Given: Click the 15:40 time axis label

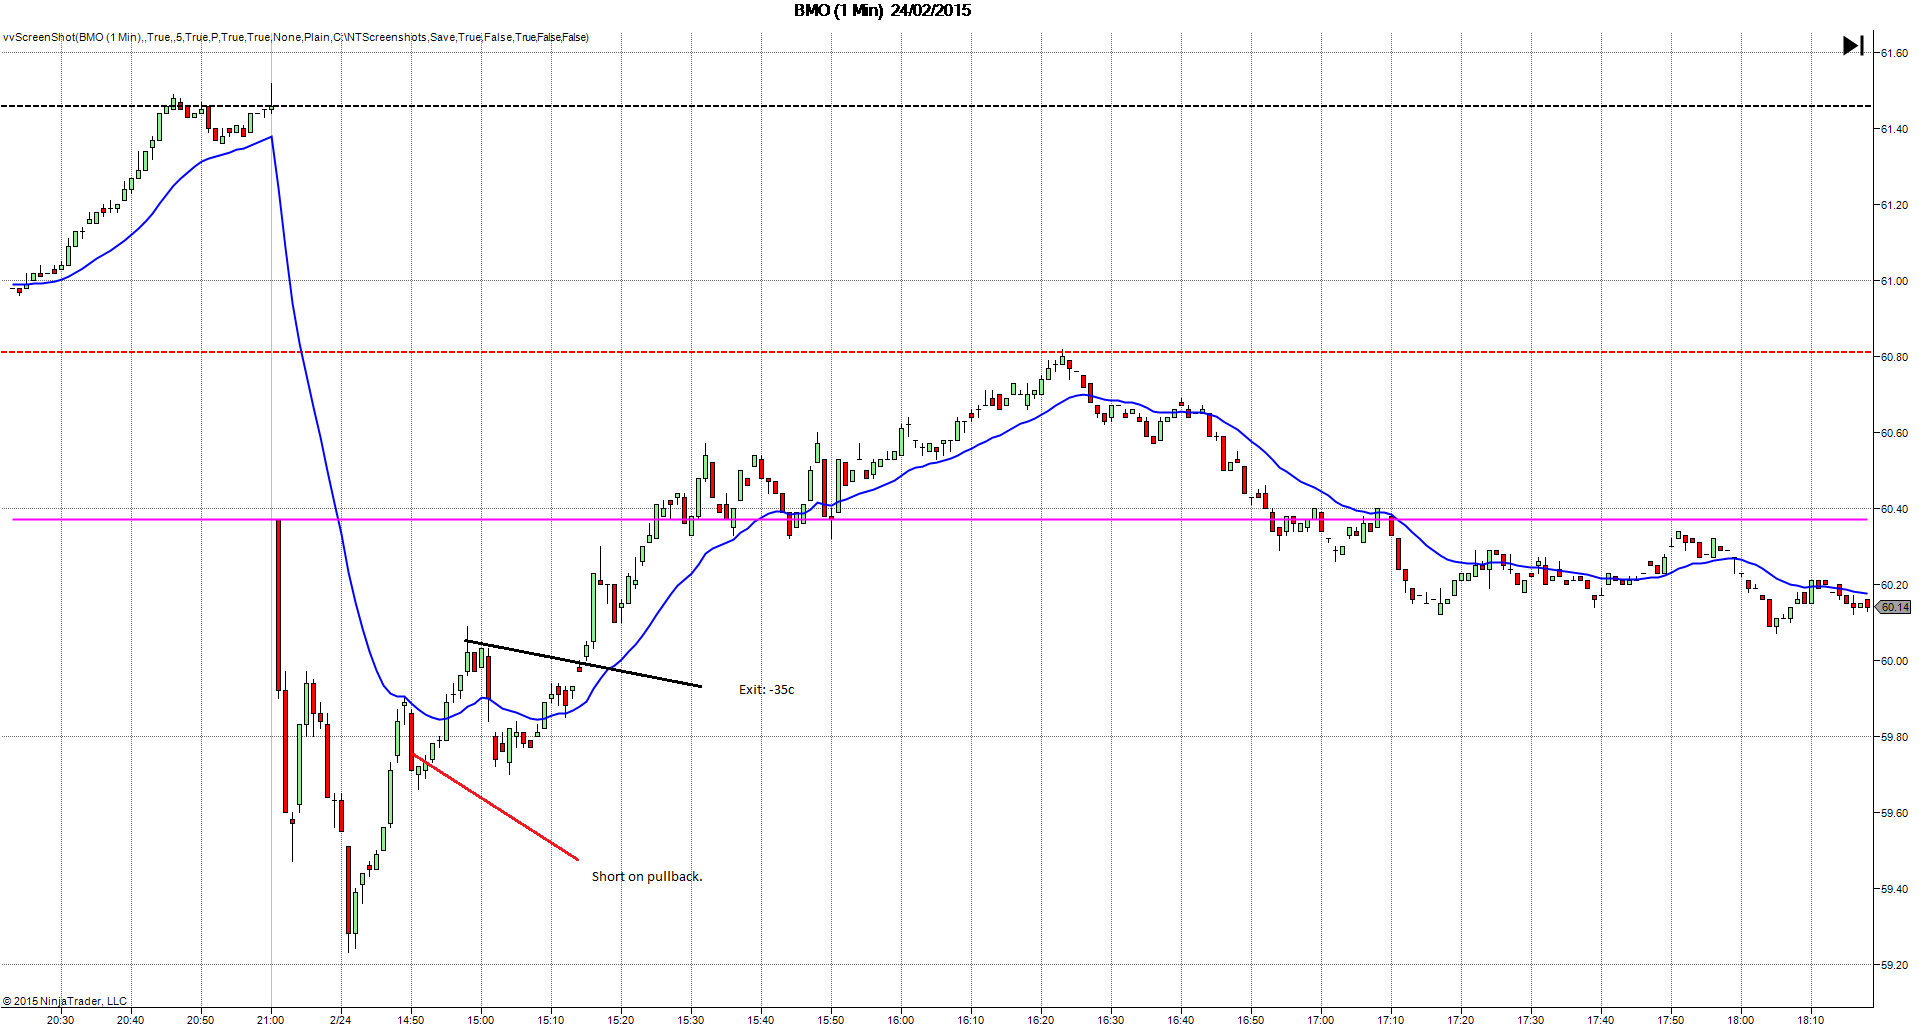Looking at the screenshot, I should 760,1020.
